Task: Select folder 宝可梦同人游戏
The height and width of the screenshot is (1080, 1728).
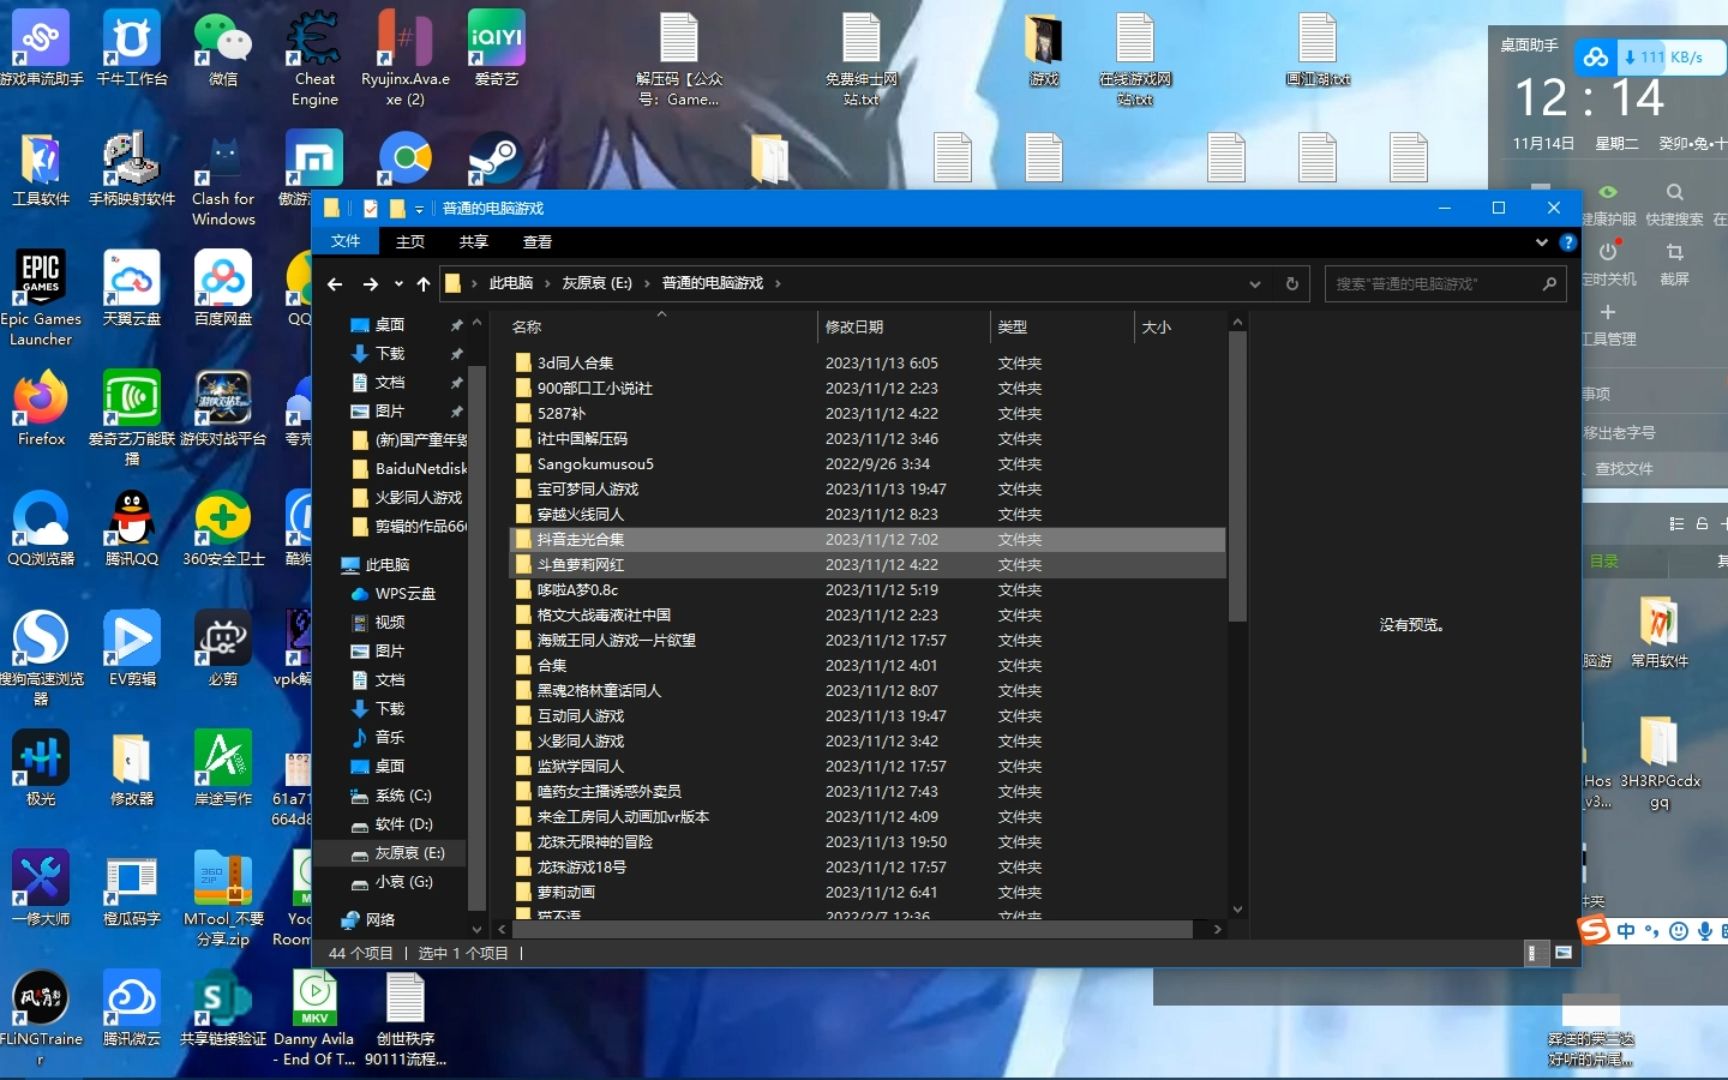Action: point(866,489)
